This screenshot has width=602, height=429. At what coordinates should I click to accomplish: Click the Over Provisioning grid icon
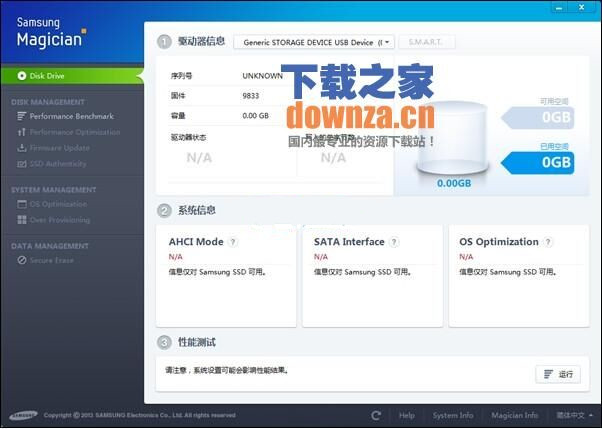(22, 220)
